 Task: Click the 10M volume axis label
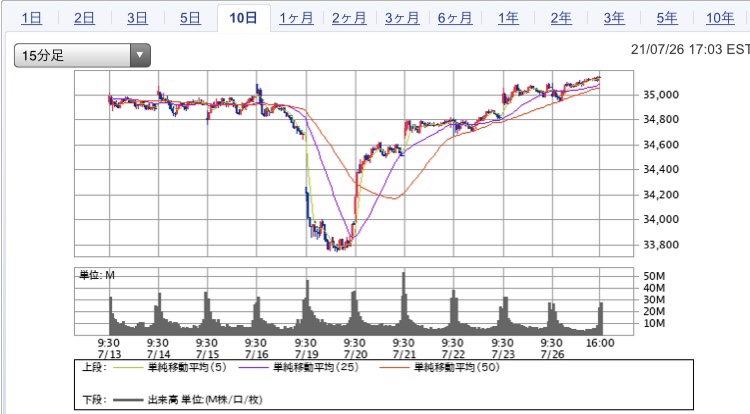654,323
